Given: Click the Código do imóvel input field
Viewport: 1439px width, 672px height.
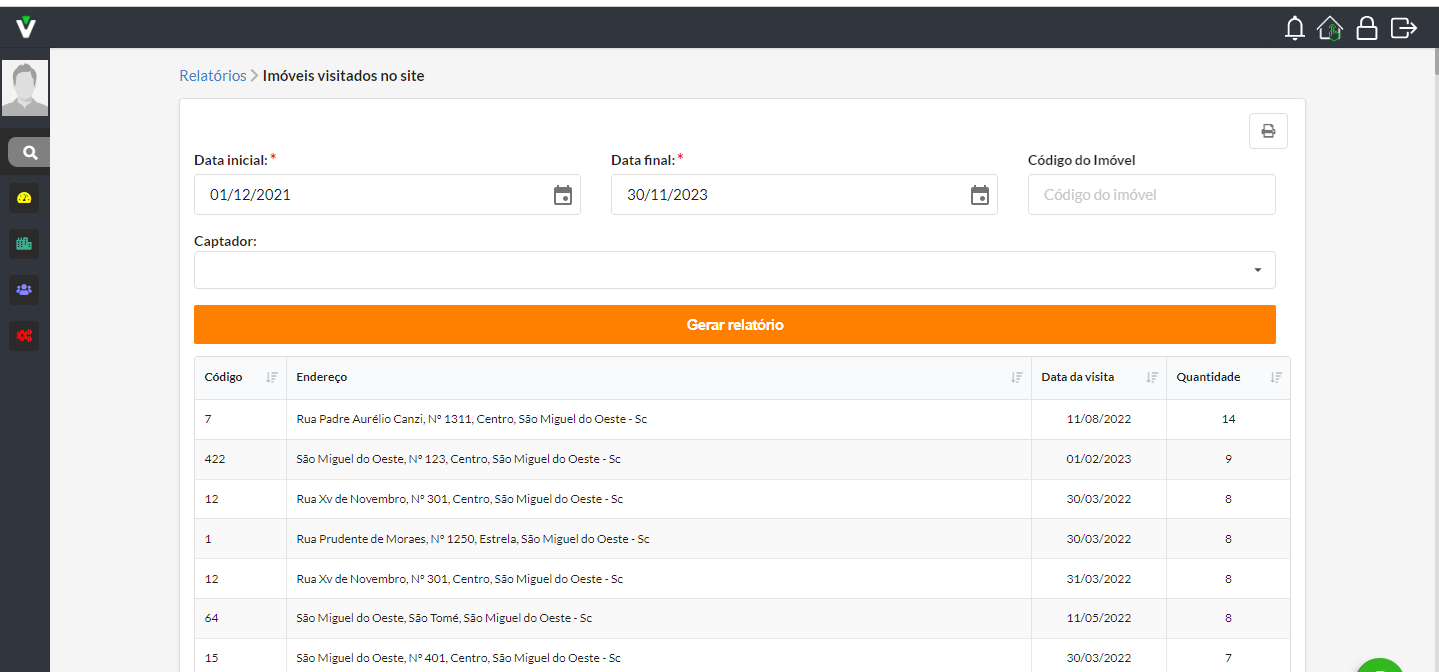Looking at the screenshot, I should (1152, 195).
